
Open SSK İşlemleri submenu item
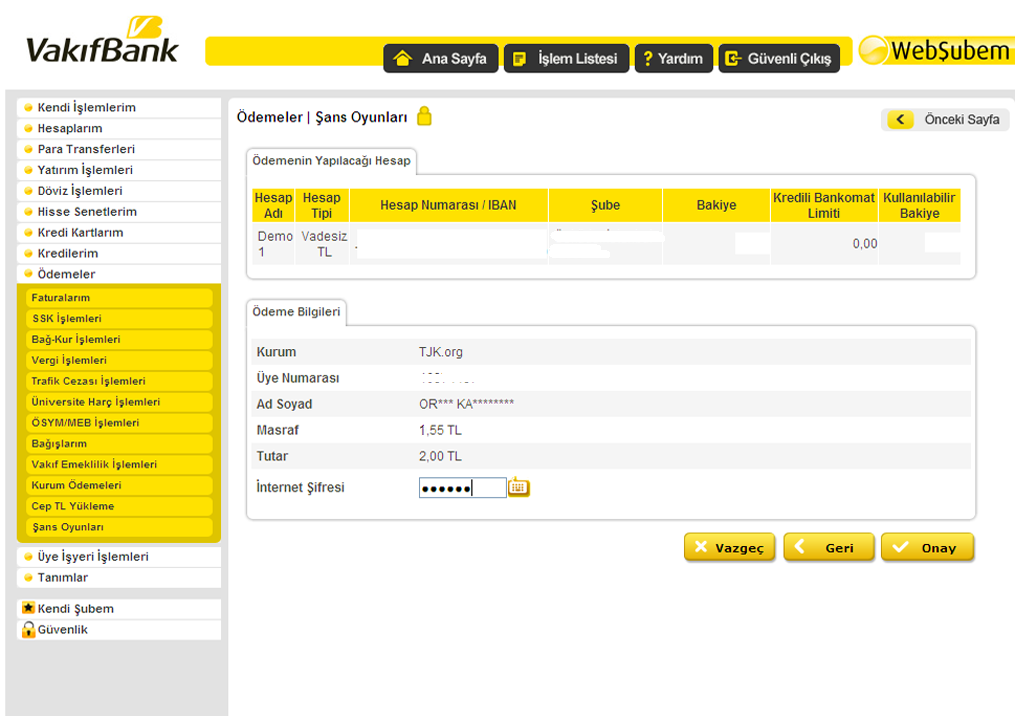point(119,319)
